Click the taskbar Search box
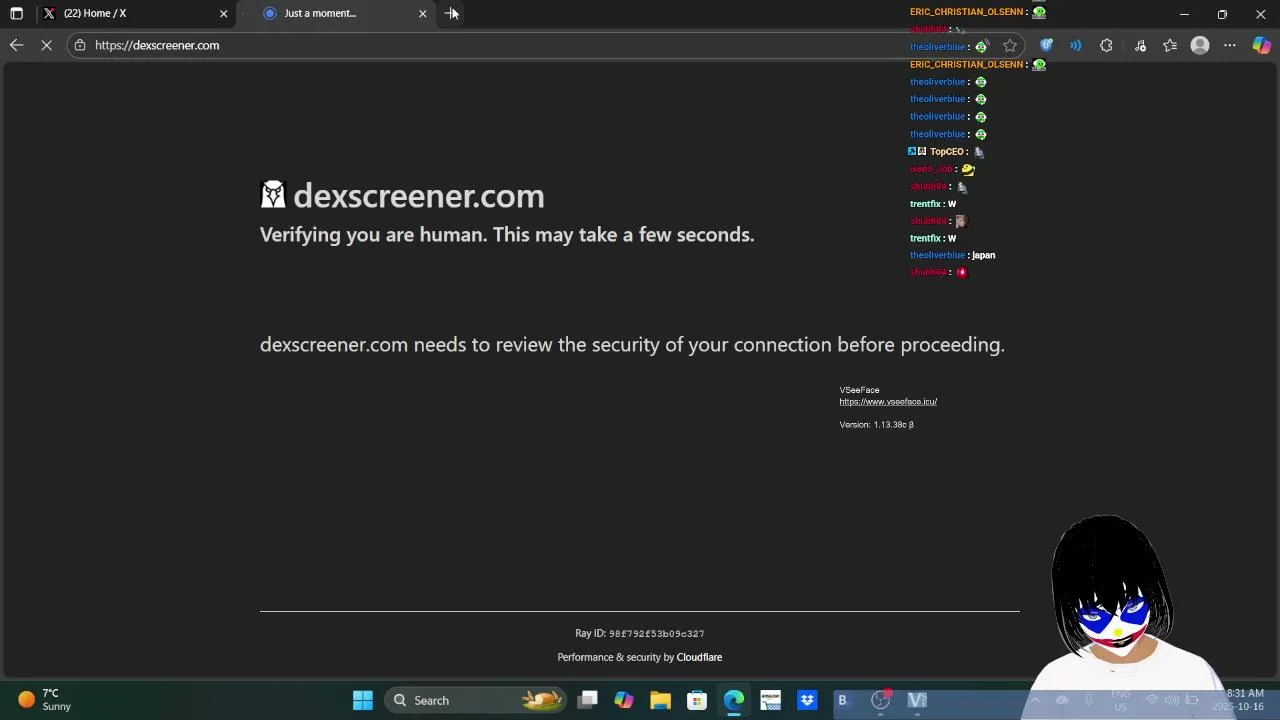This screenshot has height=720, width=1280. point(476,700)
